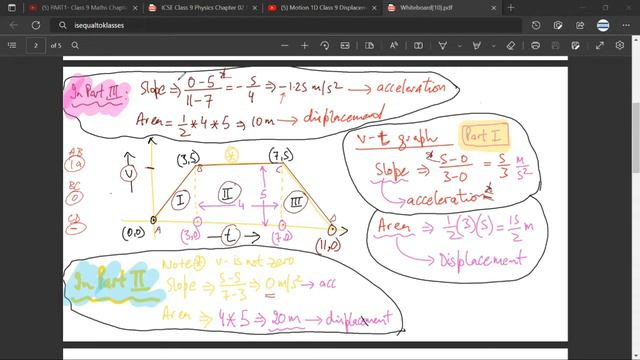Click the Save as icon in PDF toolbar
Image resolution: width=640 pixels, height=360 pixels.
coord(576,45)
